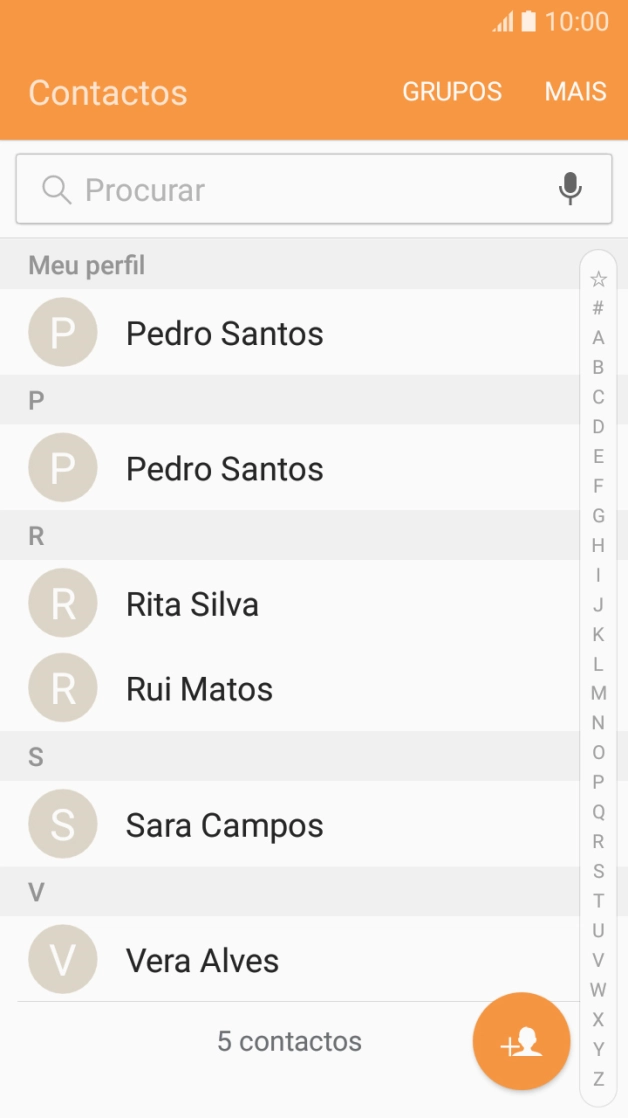Select Rita Silva from the contact list
The width and height of the screenshot is (628, 1118).
click(192, 603)
